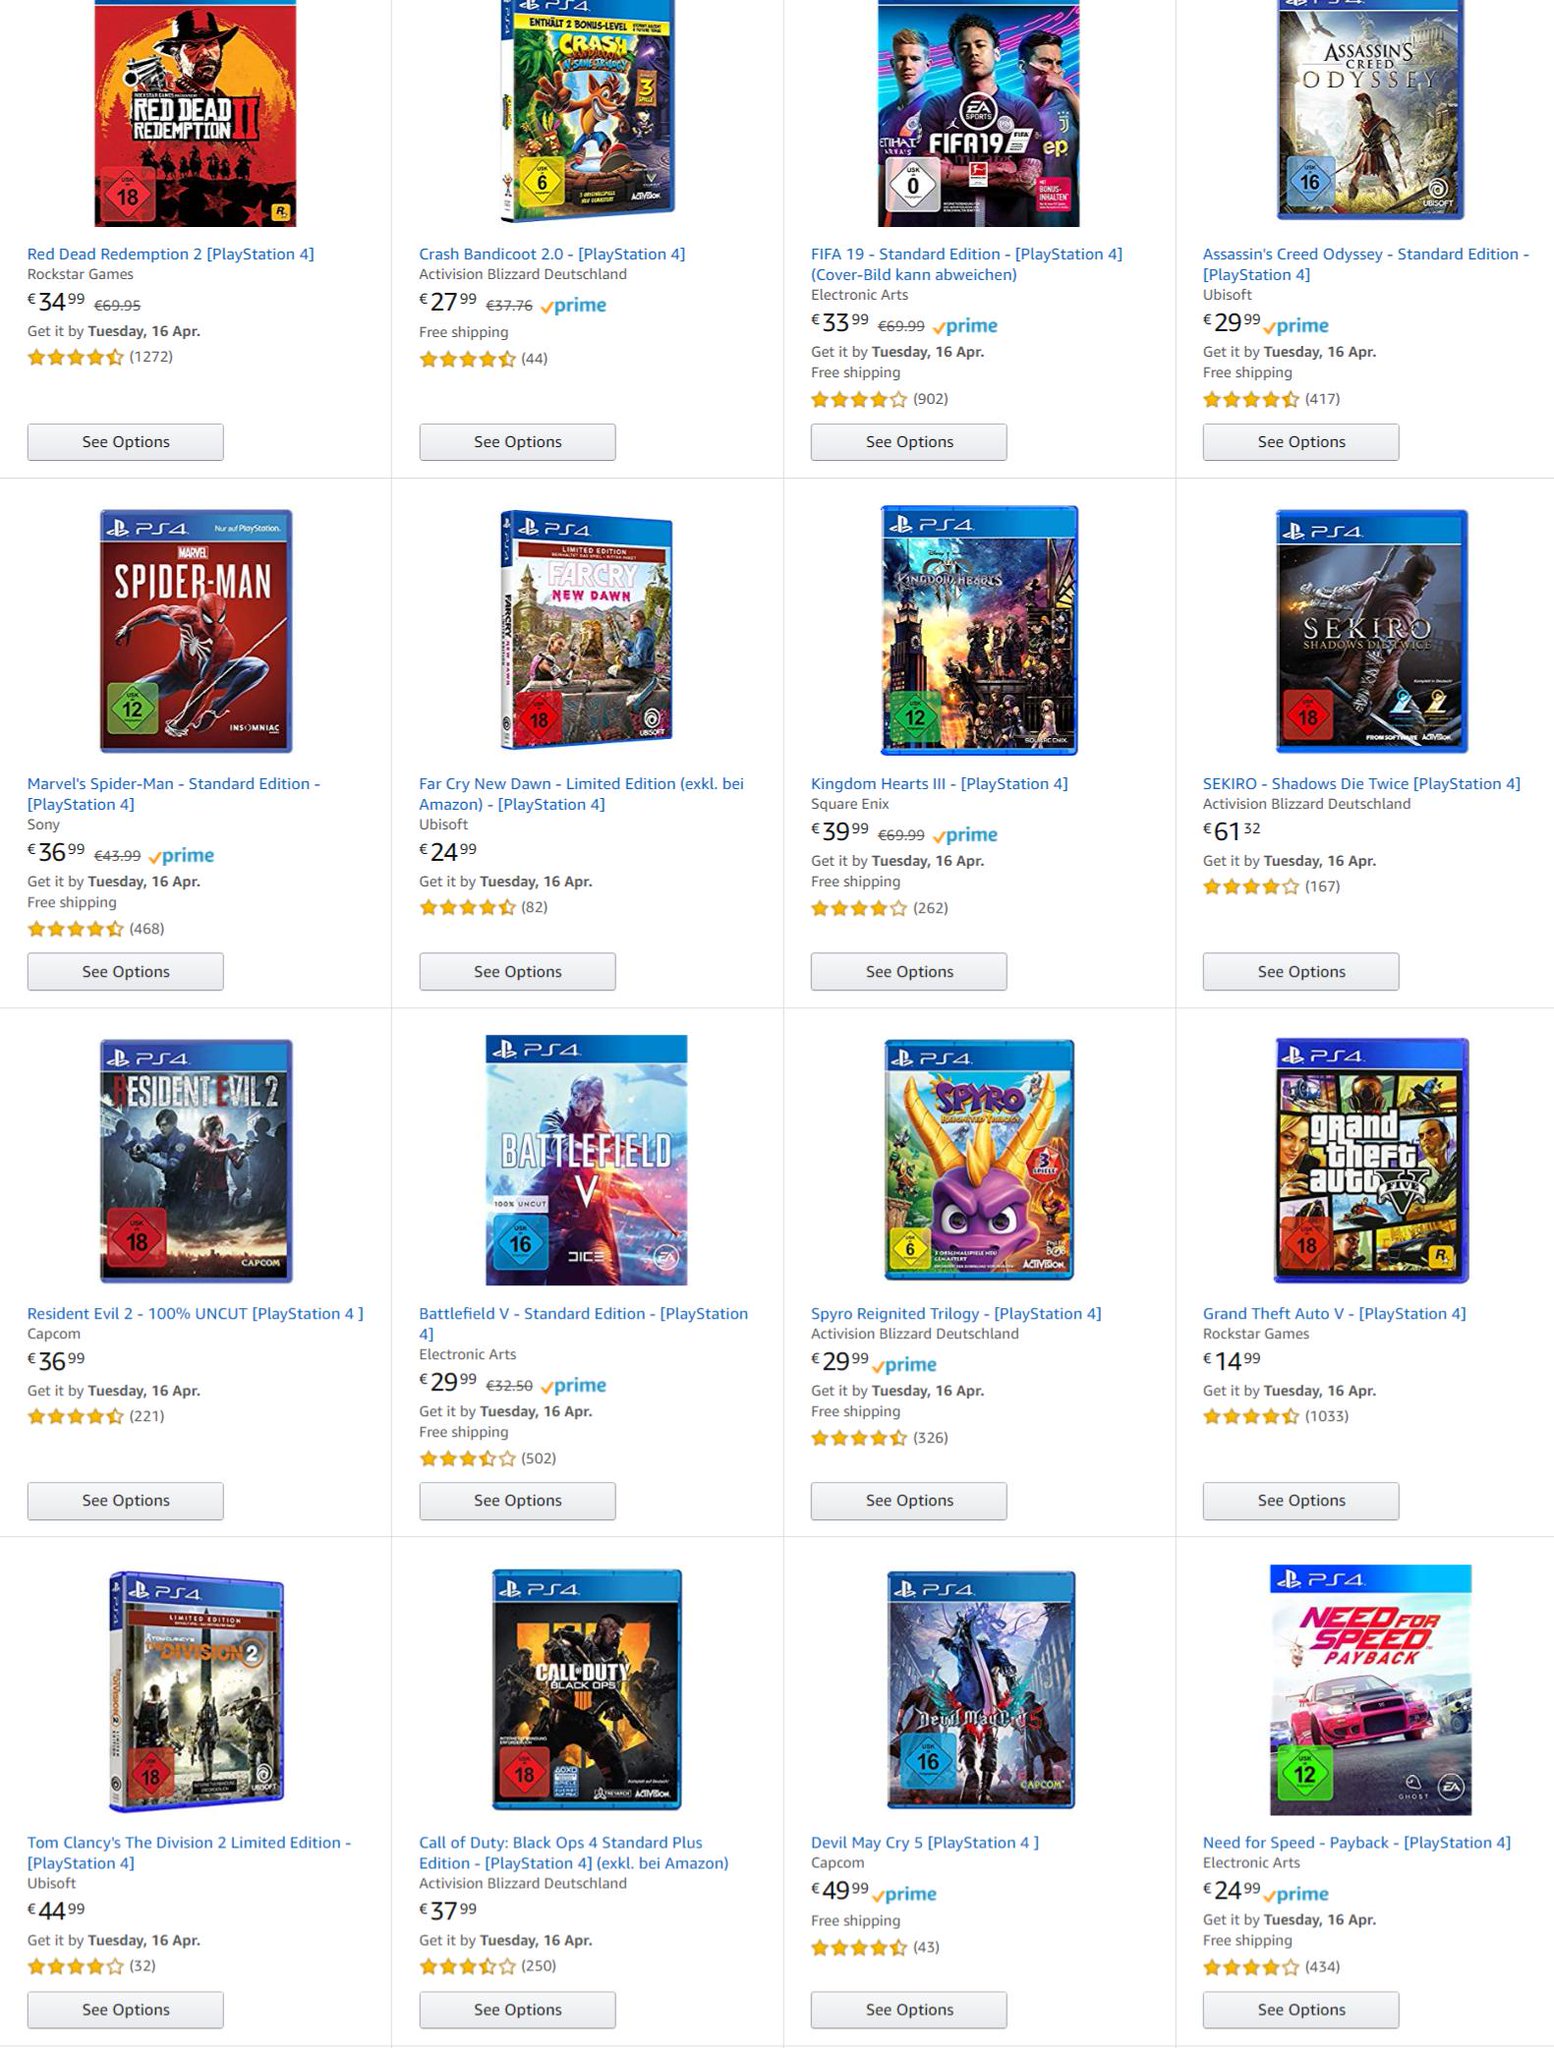The image size is (1554, 2048).
Task: Click See Options for Need for Speed Payback
Action: (1301, 2010)
